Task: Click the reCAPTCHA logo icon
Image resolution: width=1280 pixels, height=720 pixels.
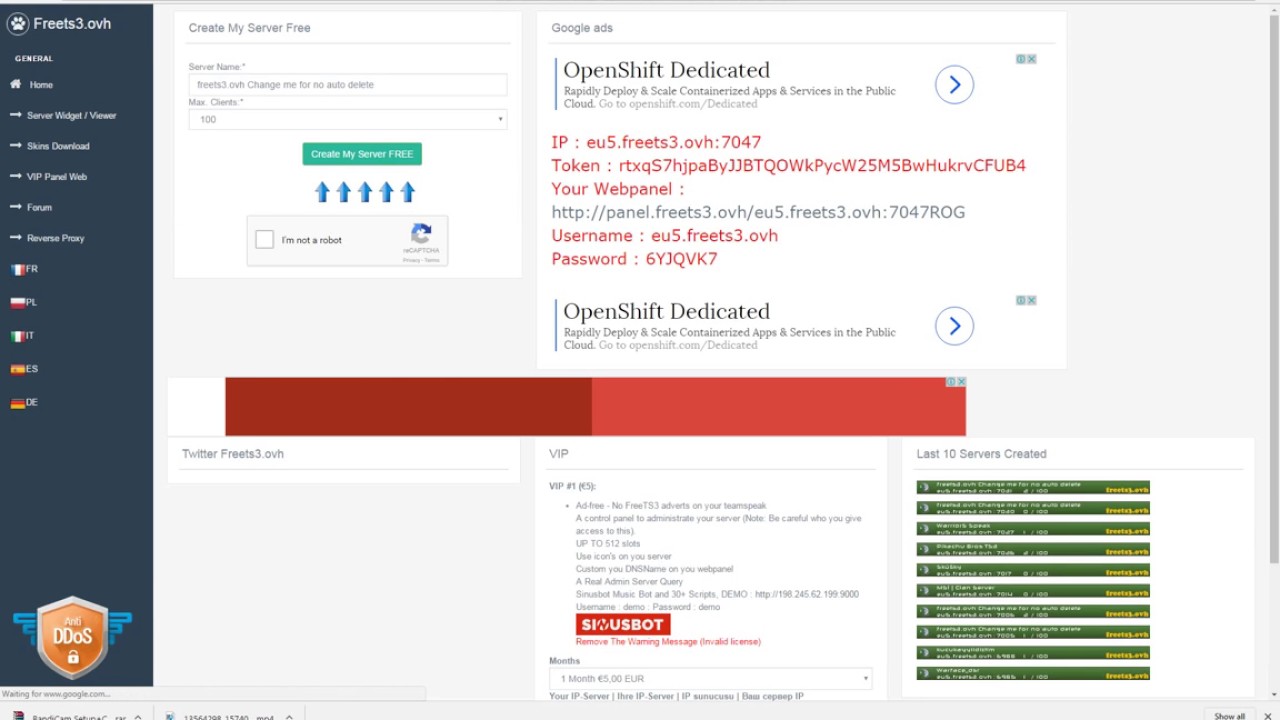Action: [x=421, y=234]
